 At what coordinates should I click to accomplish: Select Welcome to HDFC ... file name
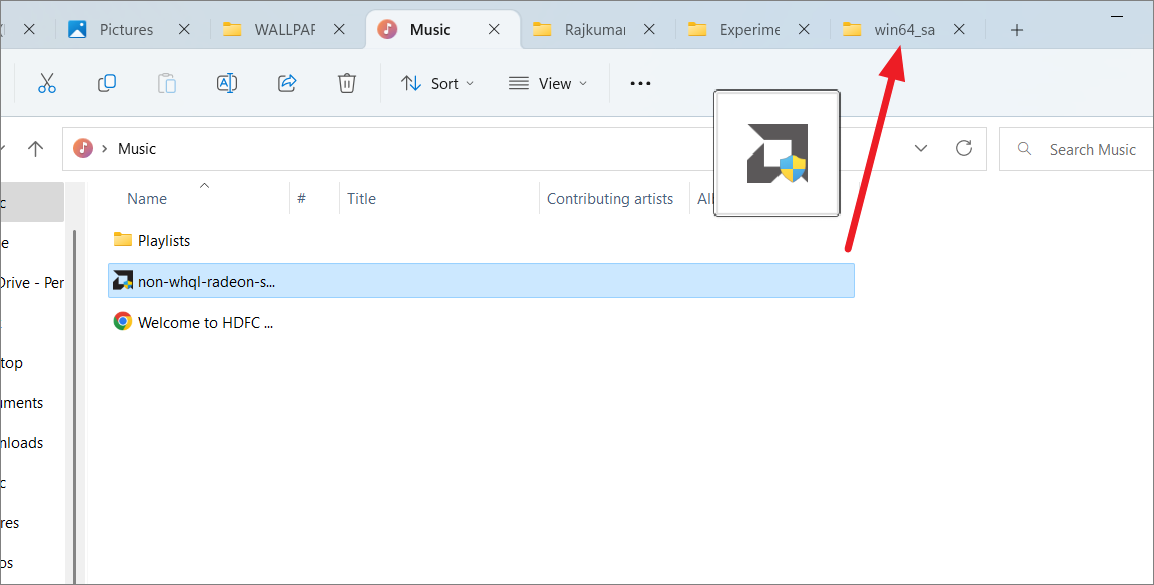[x=205, y=323]
